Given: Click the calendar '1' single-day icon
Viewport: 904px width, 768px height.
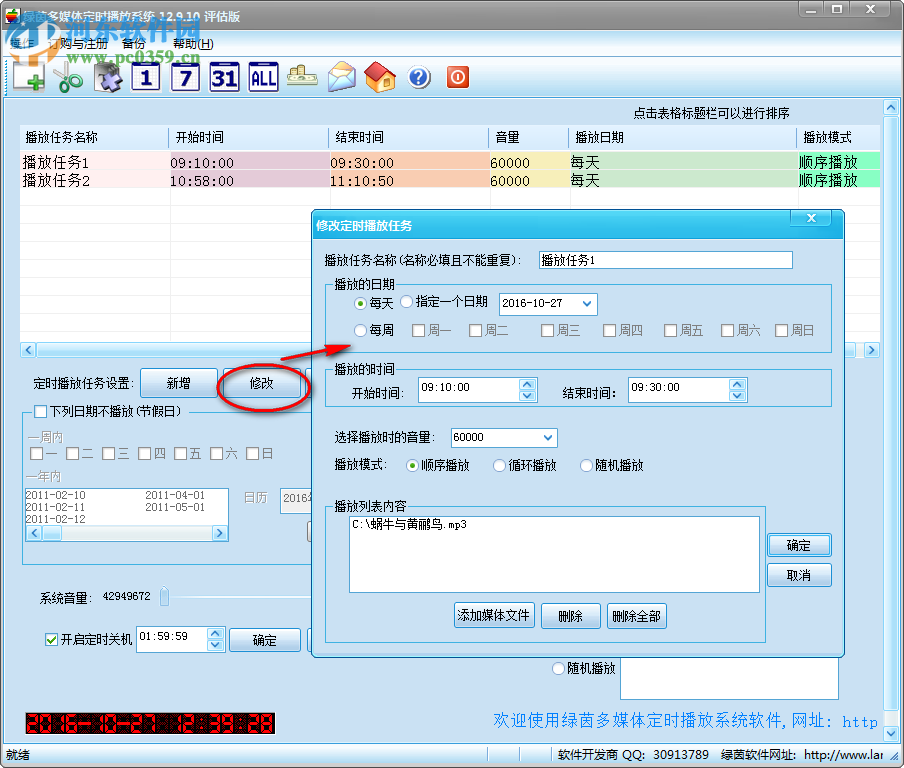Looking at the screenshot, I should click(145, 77).
